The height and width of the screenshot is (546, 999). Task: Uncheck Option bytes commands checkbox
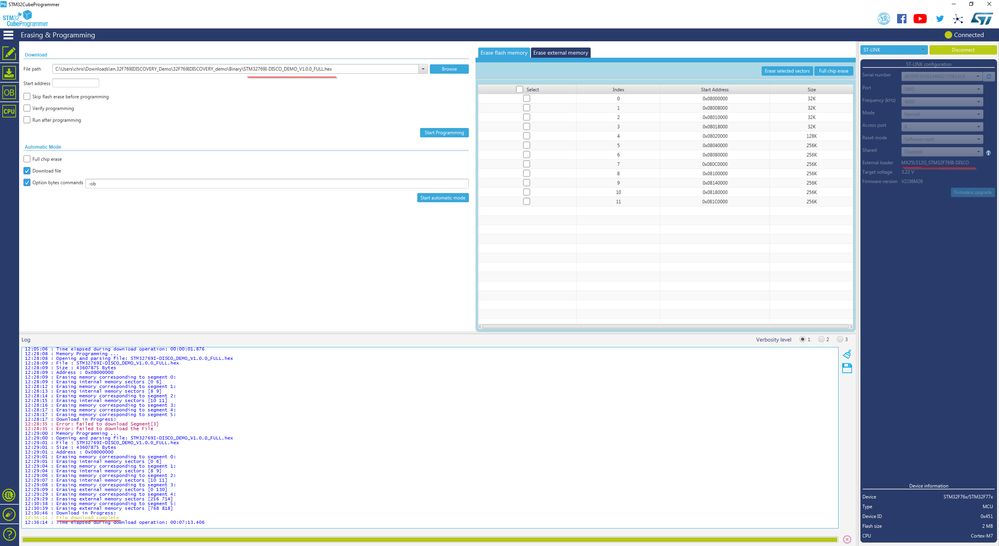27,182
